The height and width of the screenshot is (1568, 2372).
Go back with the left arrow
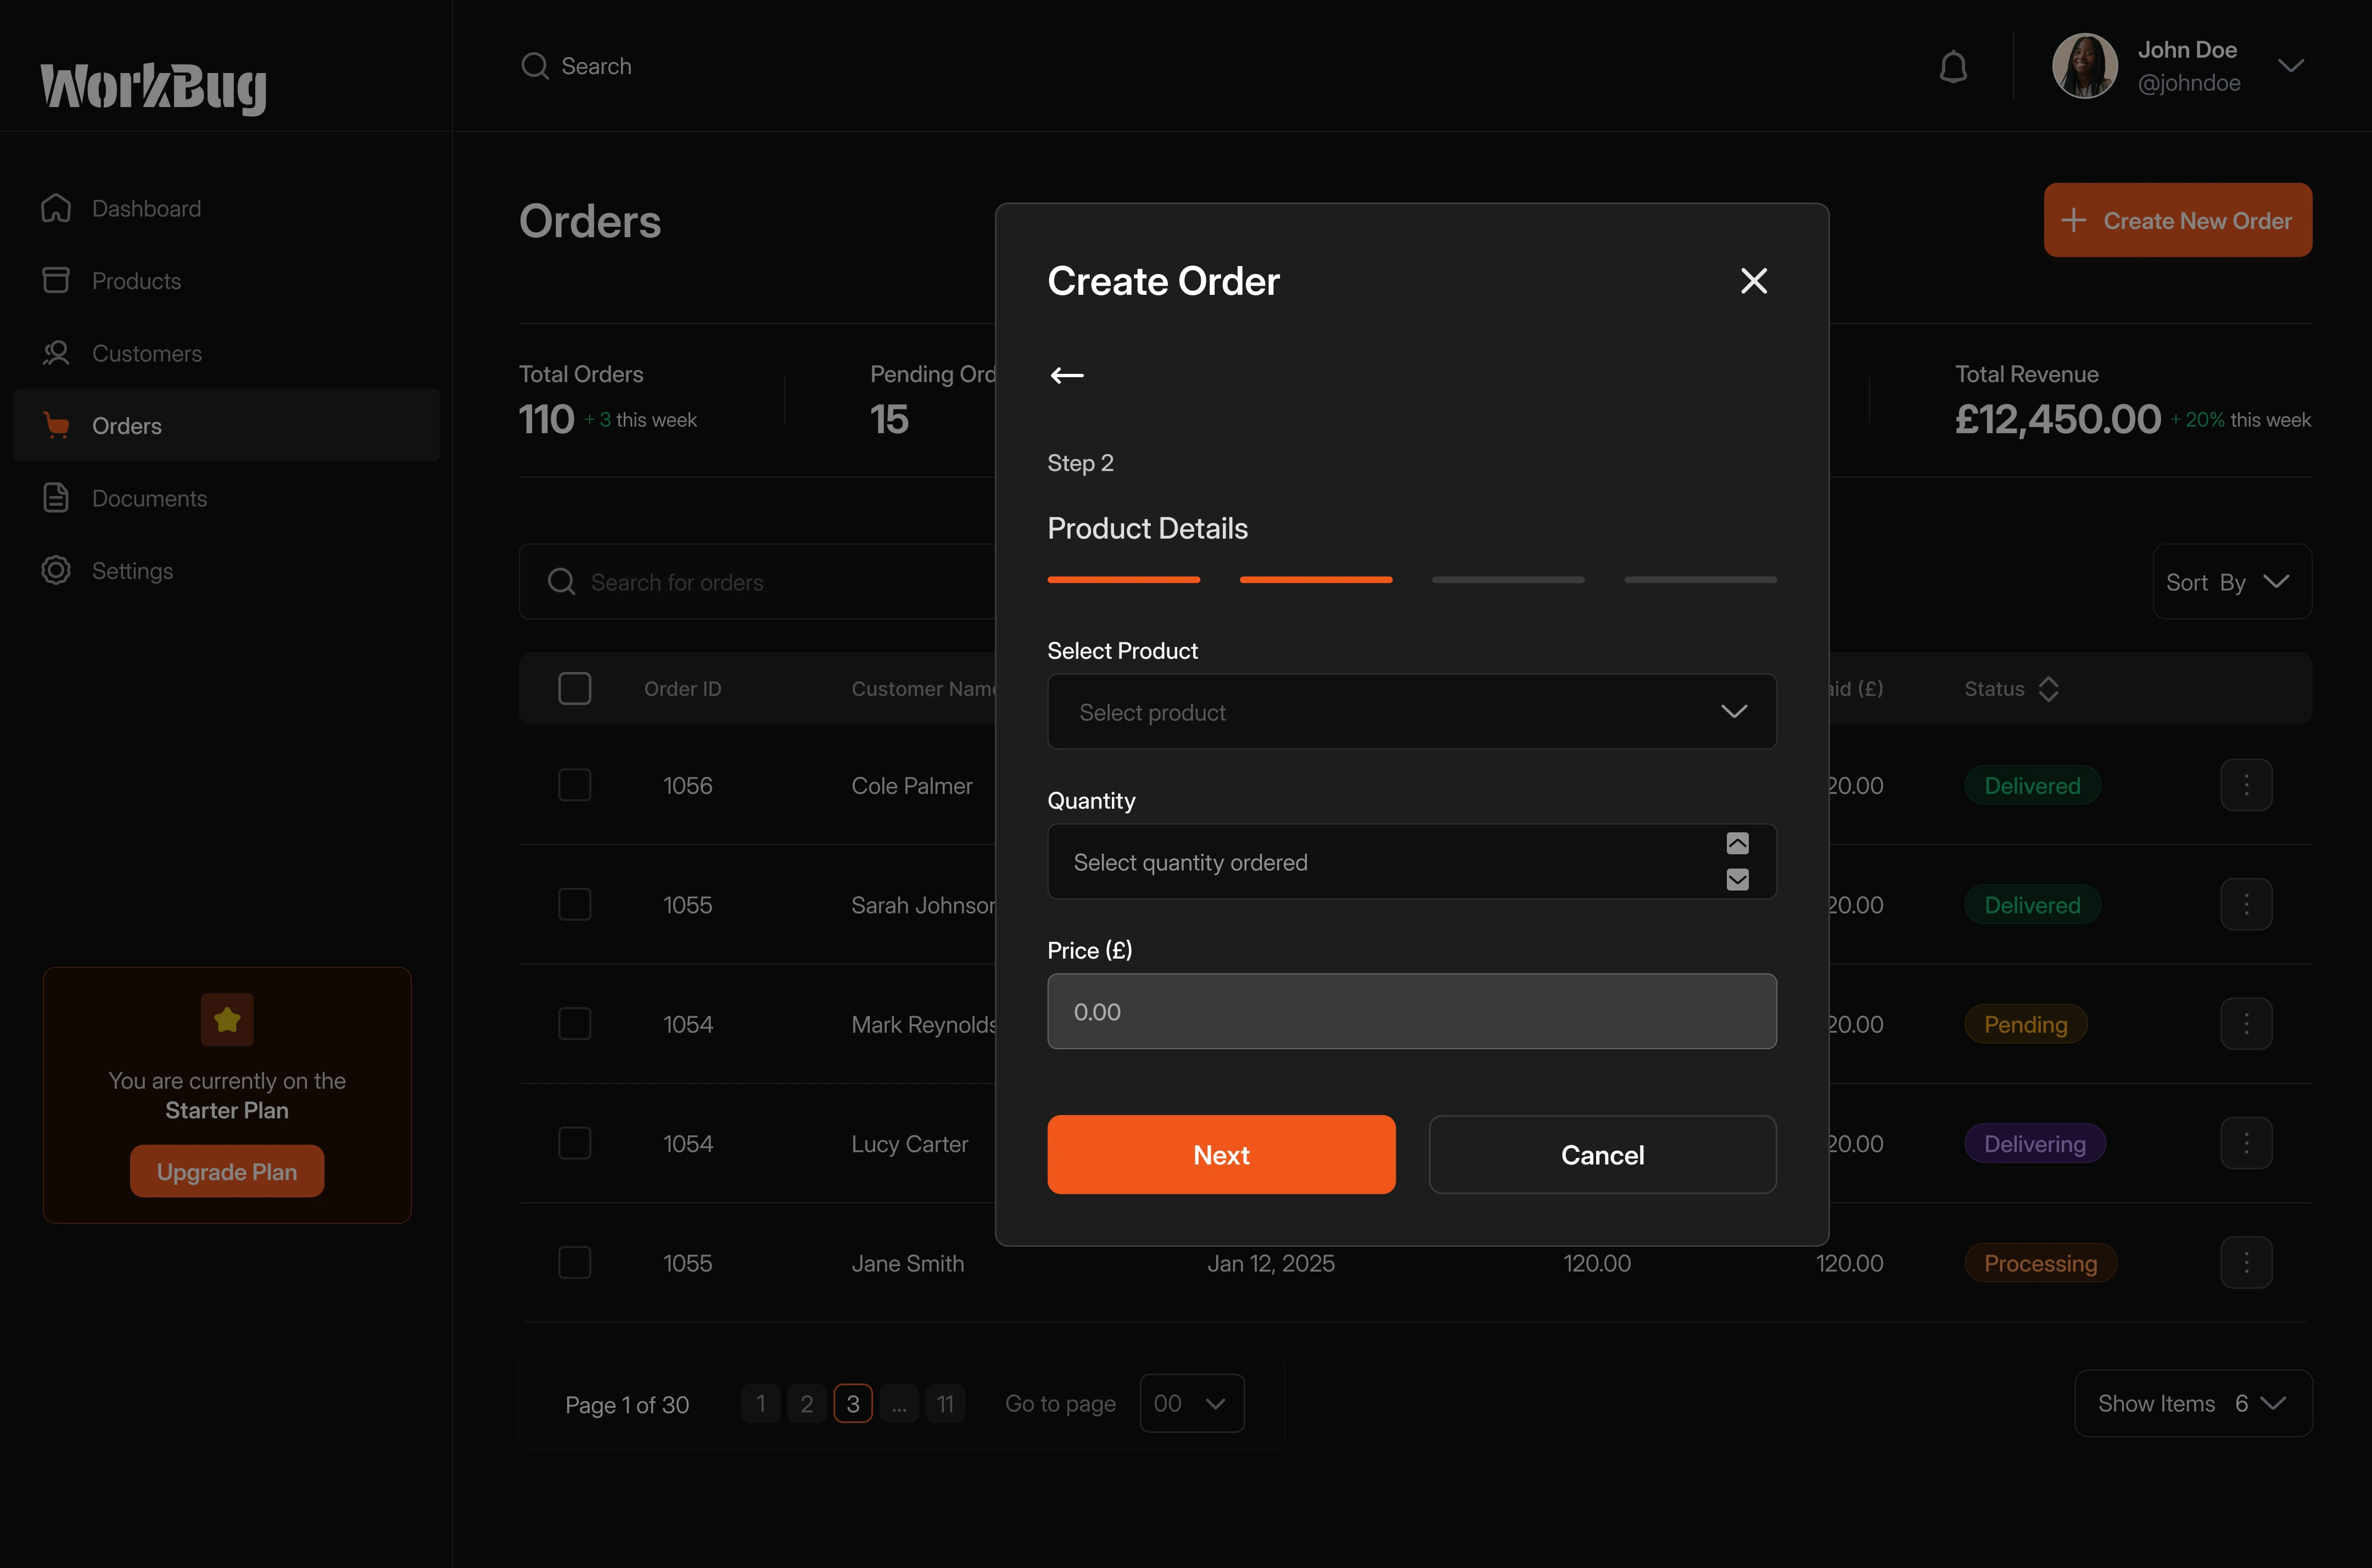(x=1067, y=375)
